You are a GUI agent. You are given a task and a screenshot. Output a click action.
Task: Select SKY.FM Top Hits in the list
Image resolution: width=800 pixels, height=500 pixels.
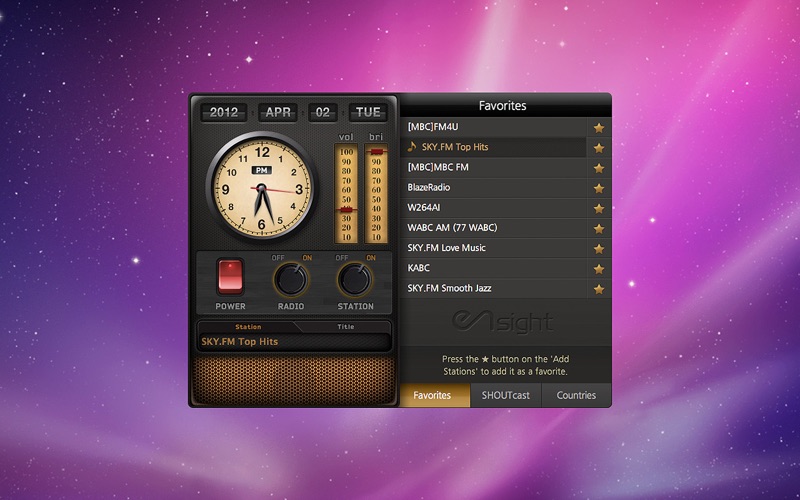tap(493, 147)
